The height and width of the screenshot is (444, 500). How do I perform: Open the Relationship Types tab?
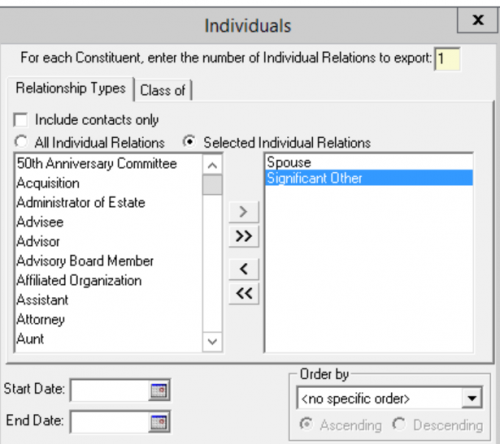click(x=71, y=89)
